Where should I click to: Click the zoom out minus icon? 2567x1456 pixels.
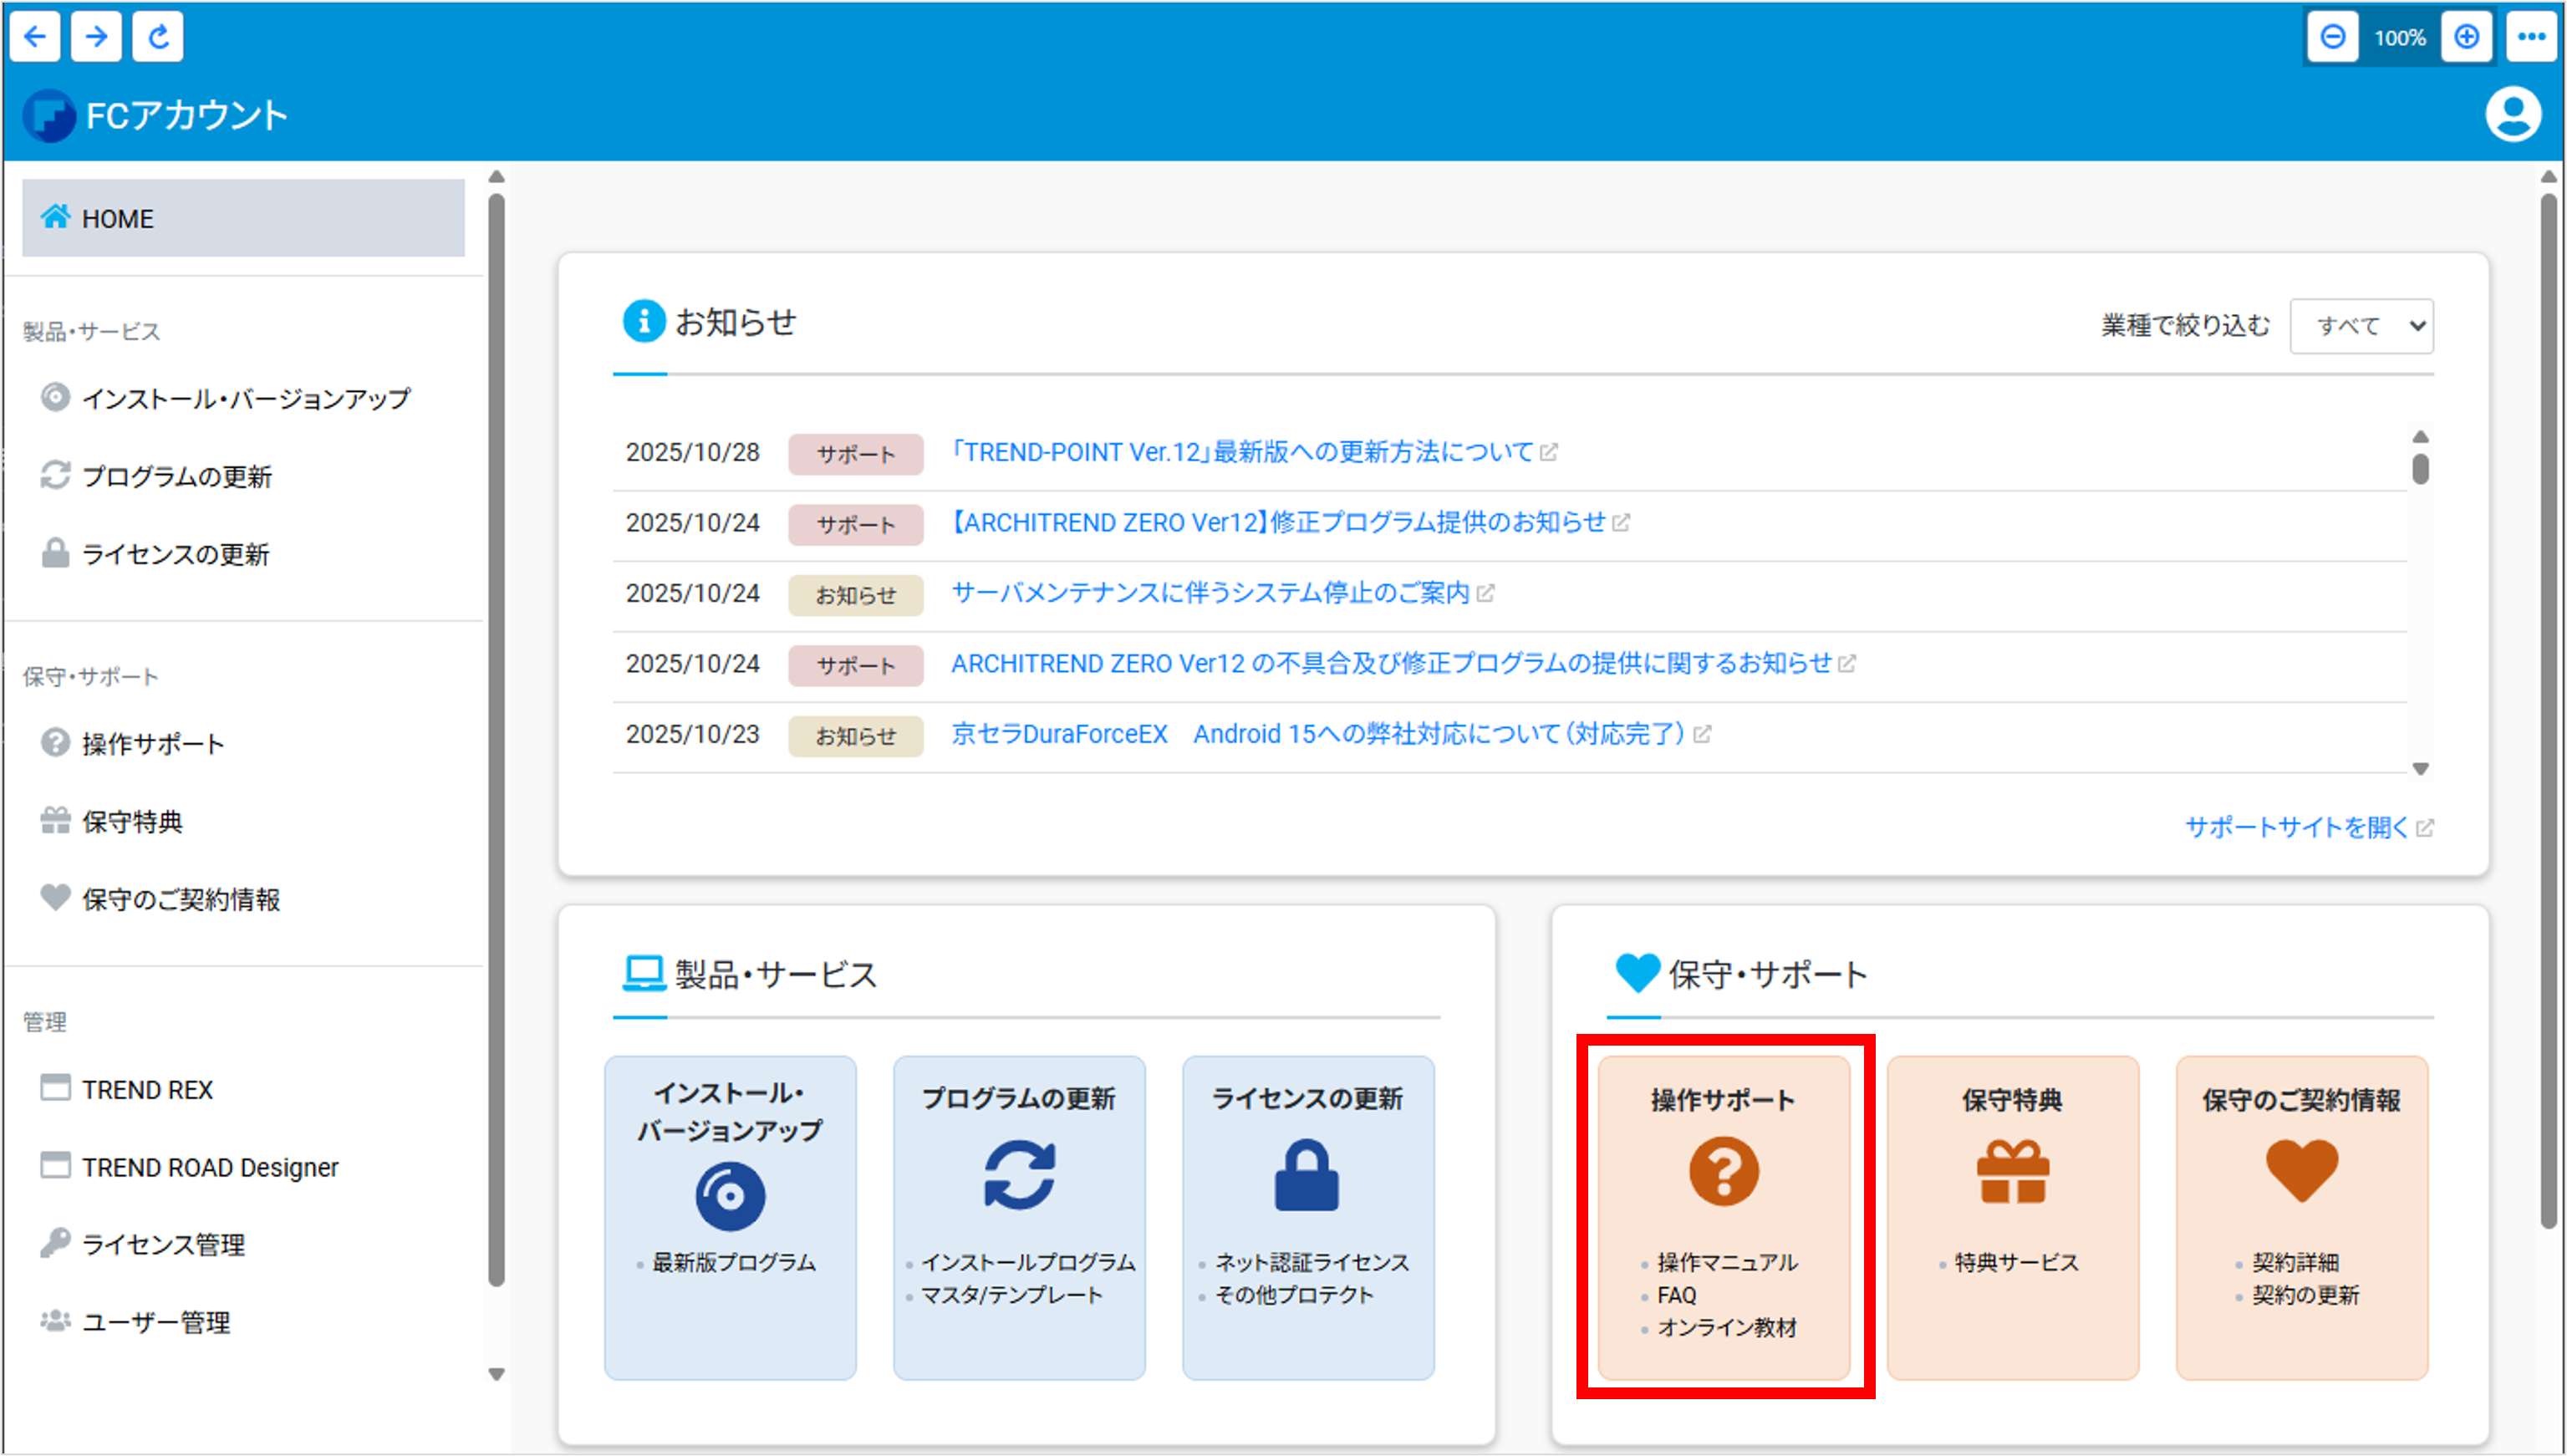point(2332,37)
